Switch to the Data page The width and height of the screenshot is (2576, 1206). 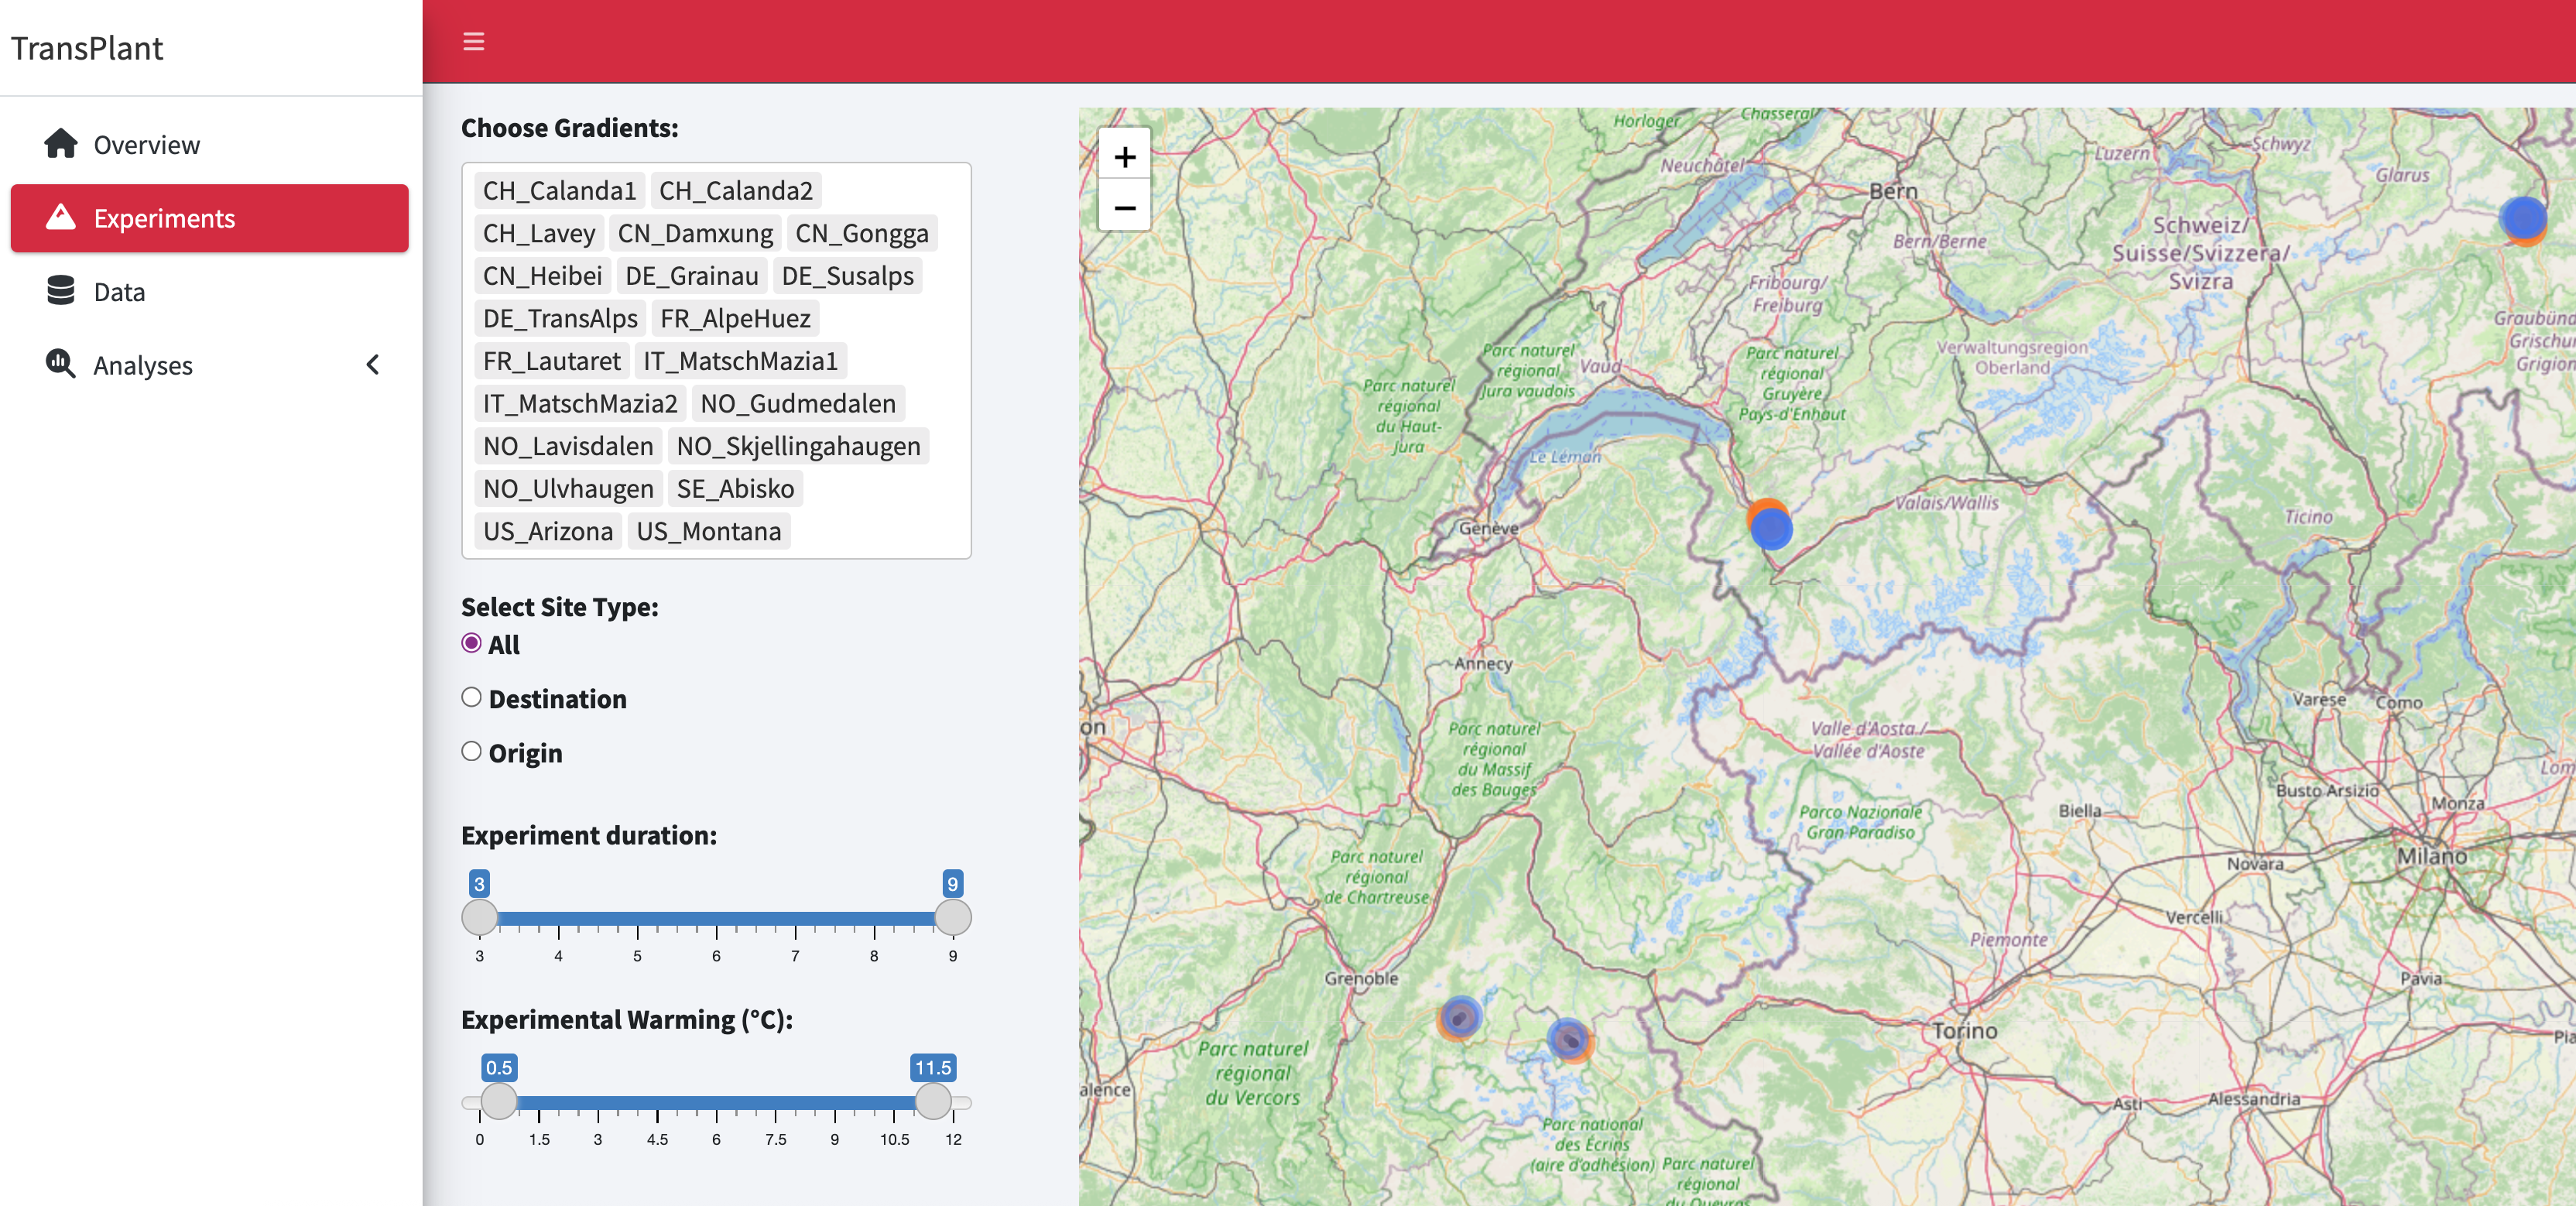(120, 291)
